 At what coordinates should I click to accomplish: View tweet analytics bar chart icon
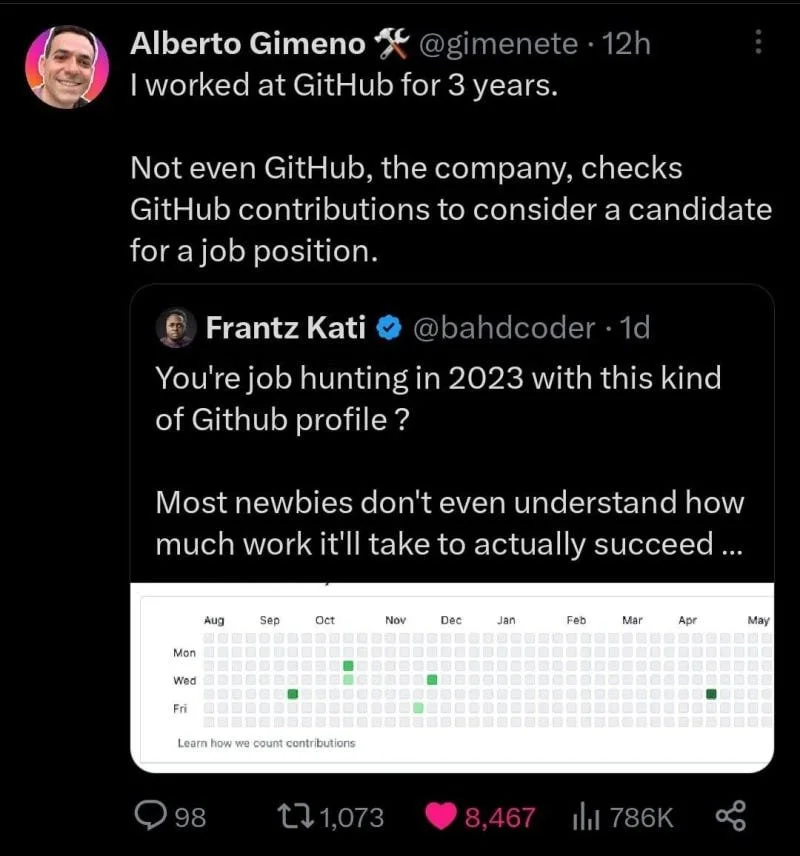point(586,817)
